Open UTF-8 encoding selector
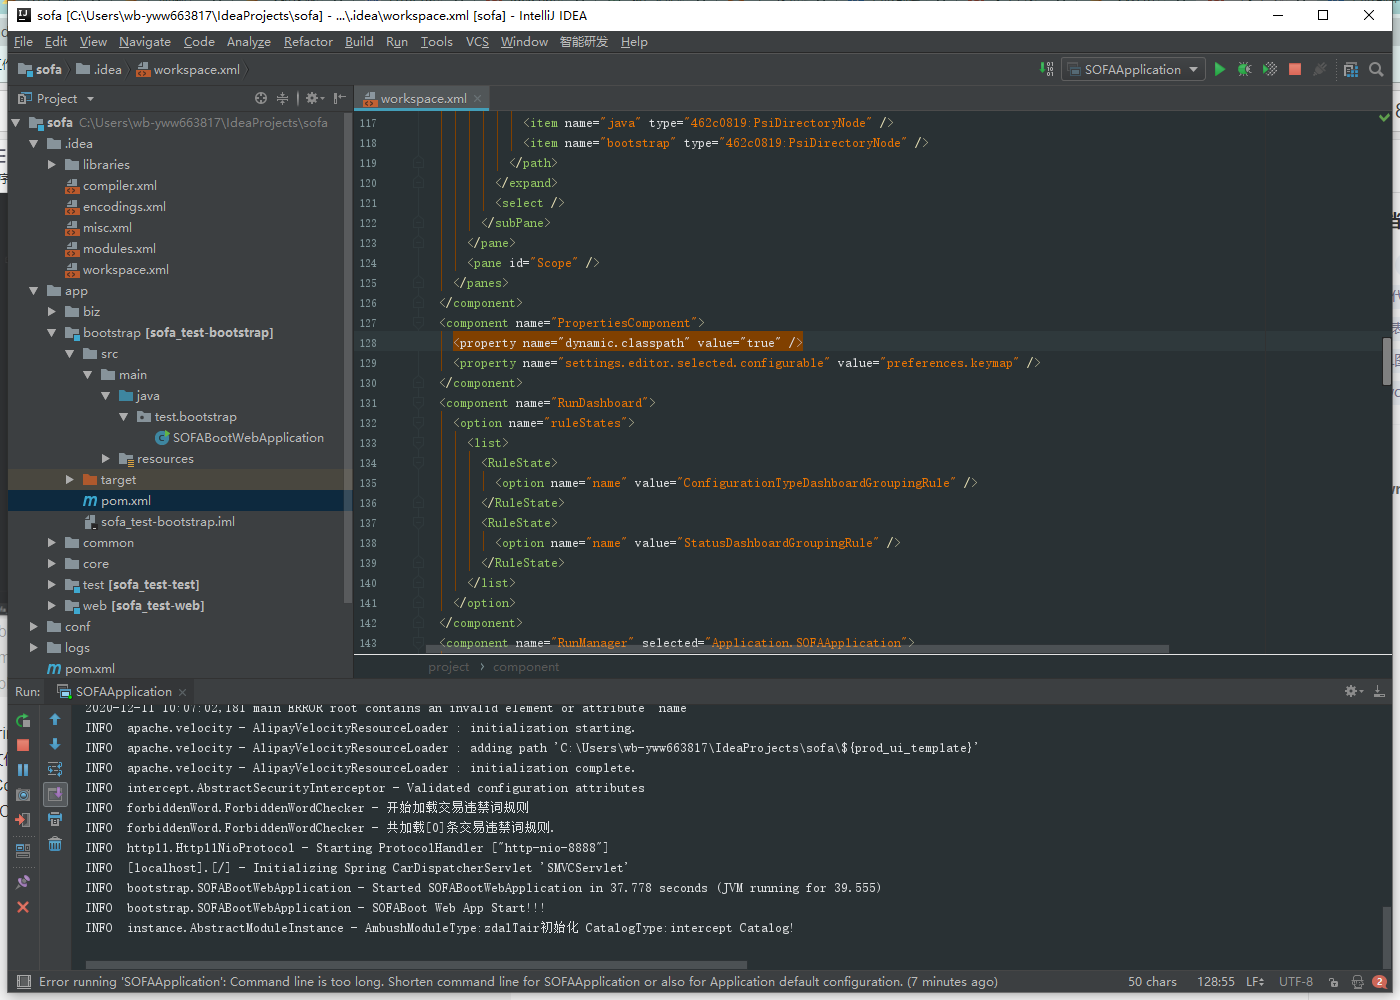The height and width of the screenshot is (1000, 1400). 1296,982
